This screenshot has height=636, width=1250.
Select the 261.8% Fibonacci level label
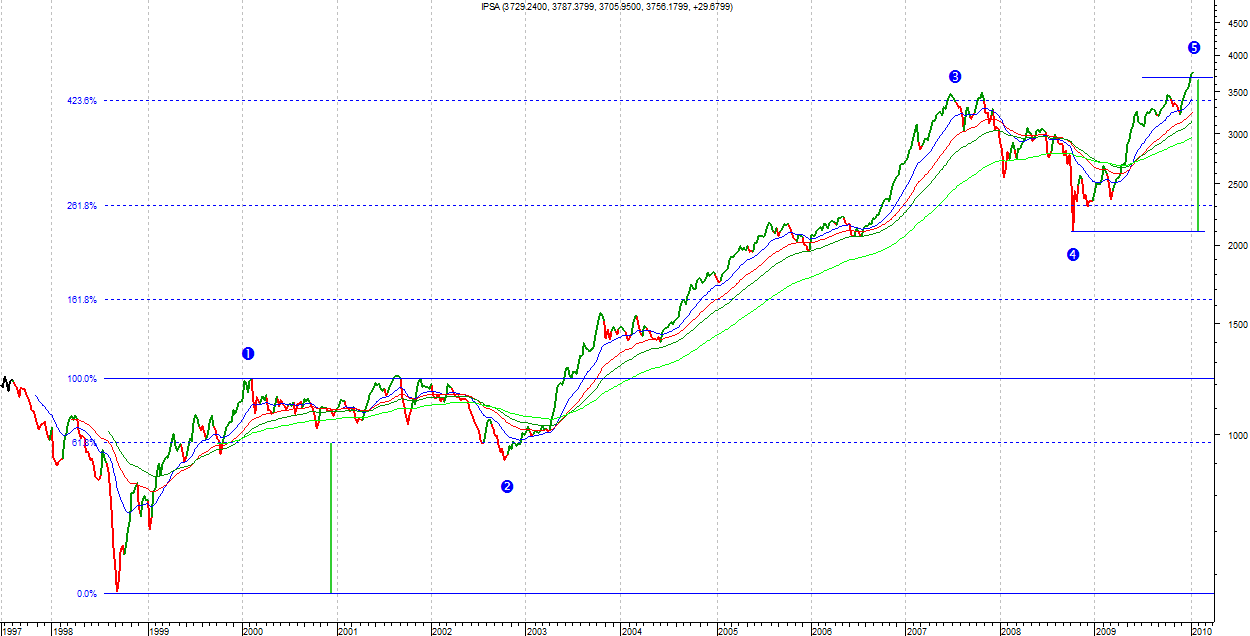pyautogui.click(x=82, y=206)
